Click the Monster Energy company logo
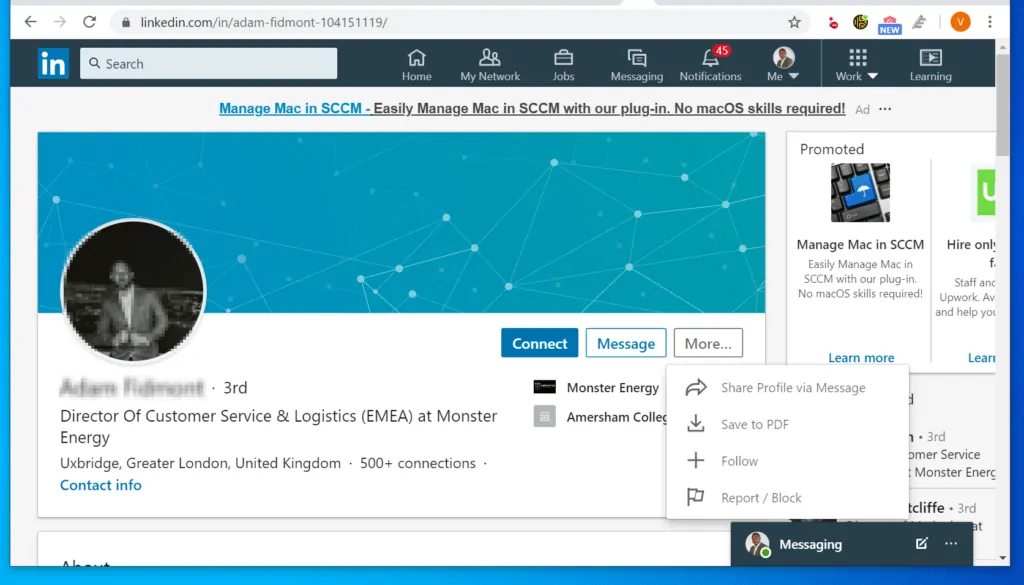Viewport: 1024px width, 585px height. pos(545,387)
